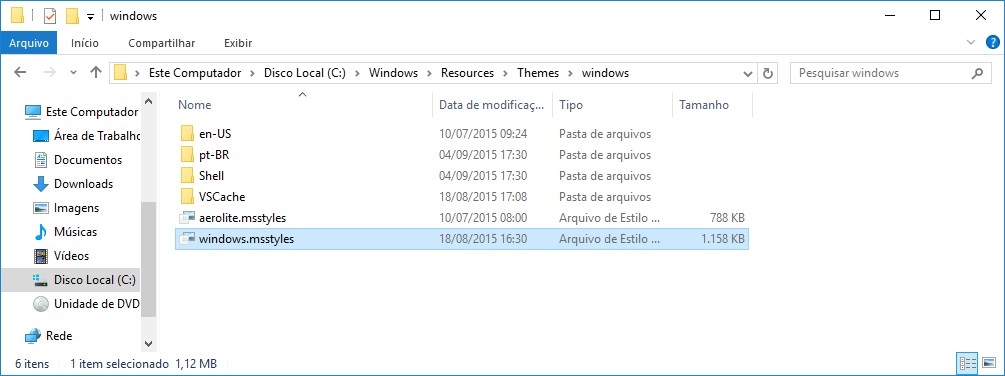Expand chevron after Este Computador breadcrumb
The height and width of the screenshot is (376, 1005).
(253, 73)
